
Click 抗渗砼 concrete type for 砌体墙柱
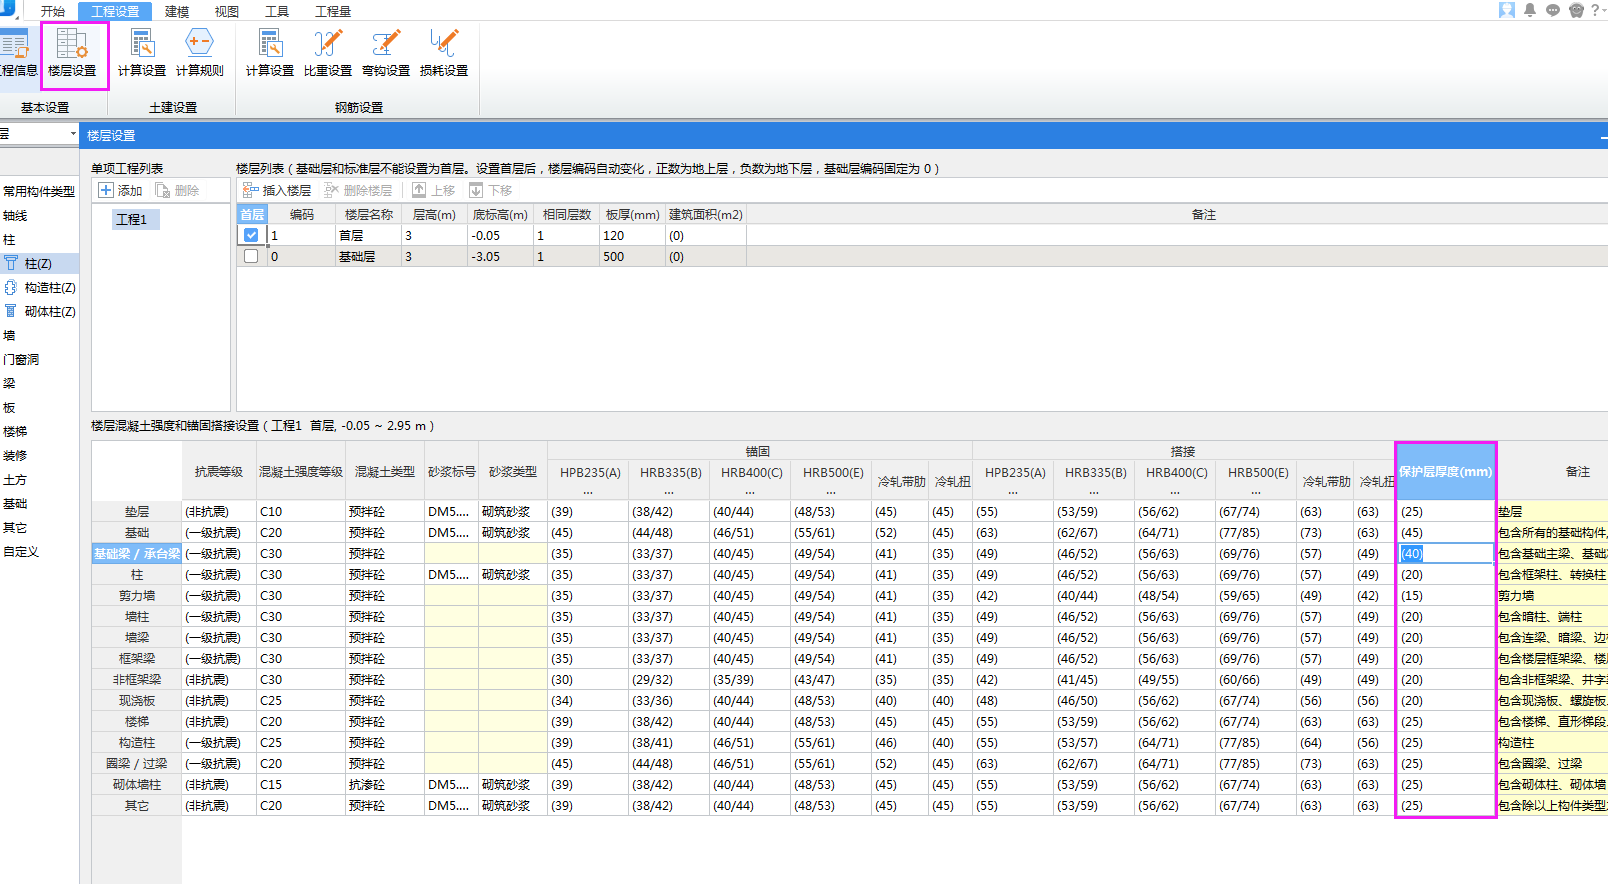(385, 784)
